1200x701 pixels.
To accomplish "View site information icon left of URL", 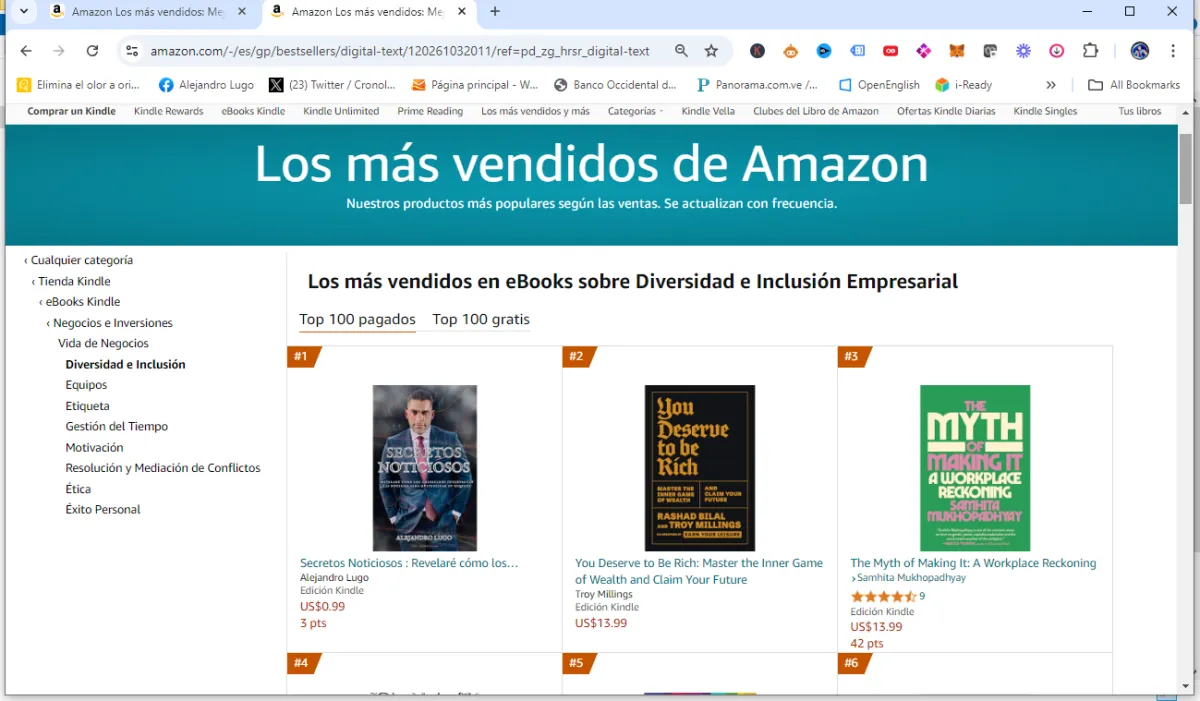I will 131,51.
